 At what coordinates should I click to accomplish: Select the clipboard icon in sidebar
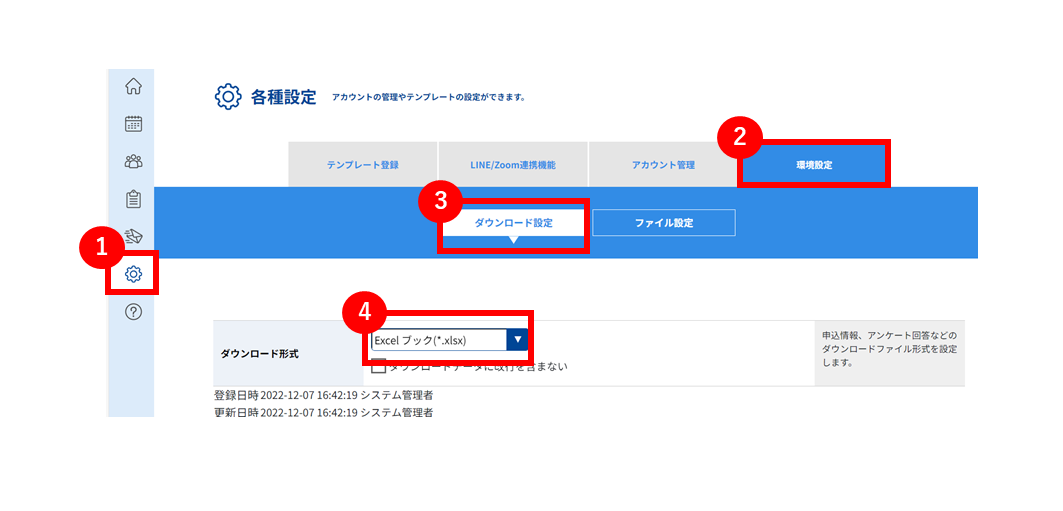tap(134, 199)
